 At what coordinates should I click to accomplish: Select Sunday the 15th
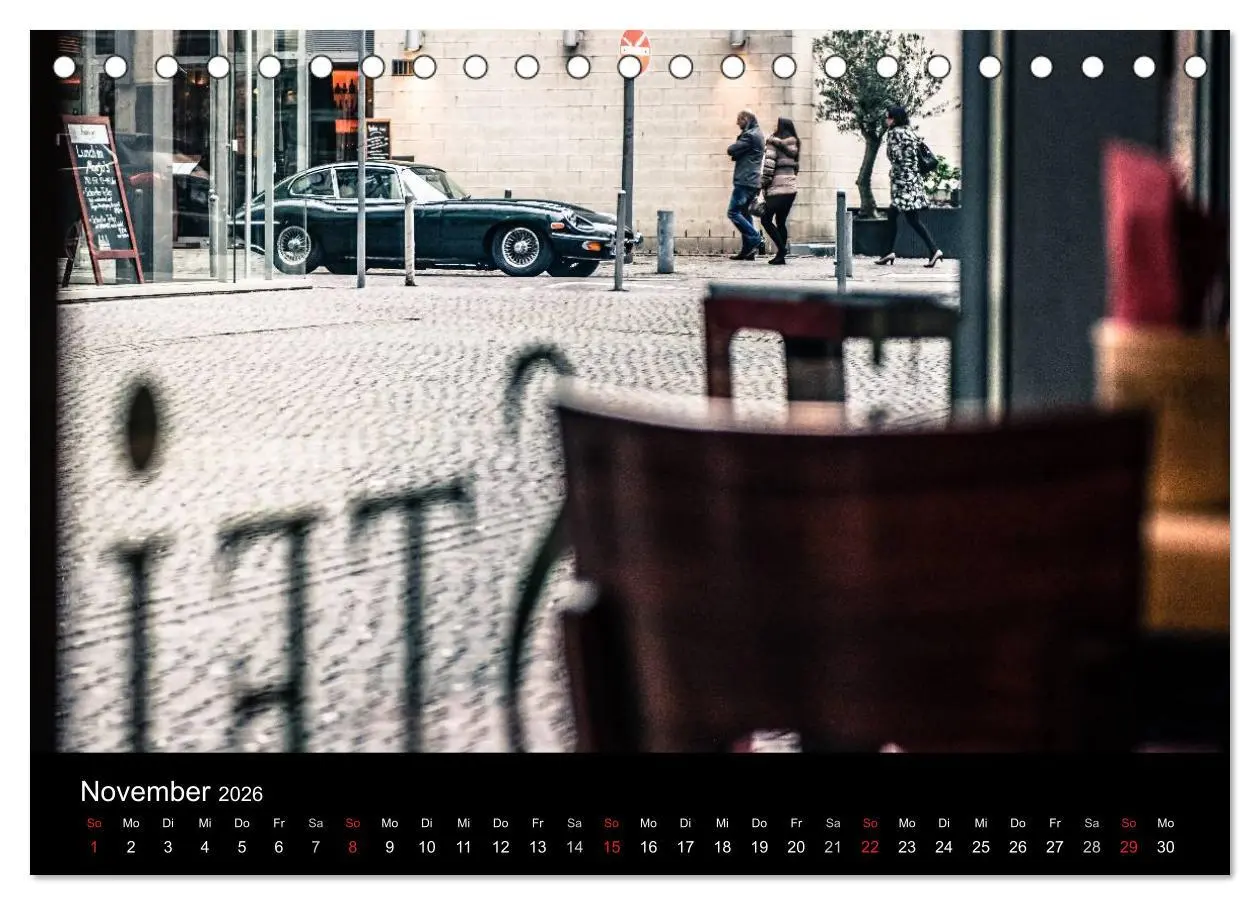click(611, 847)
